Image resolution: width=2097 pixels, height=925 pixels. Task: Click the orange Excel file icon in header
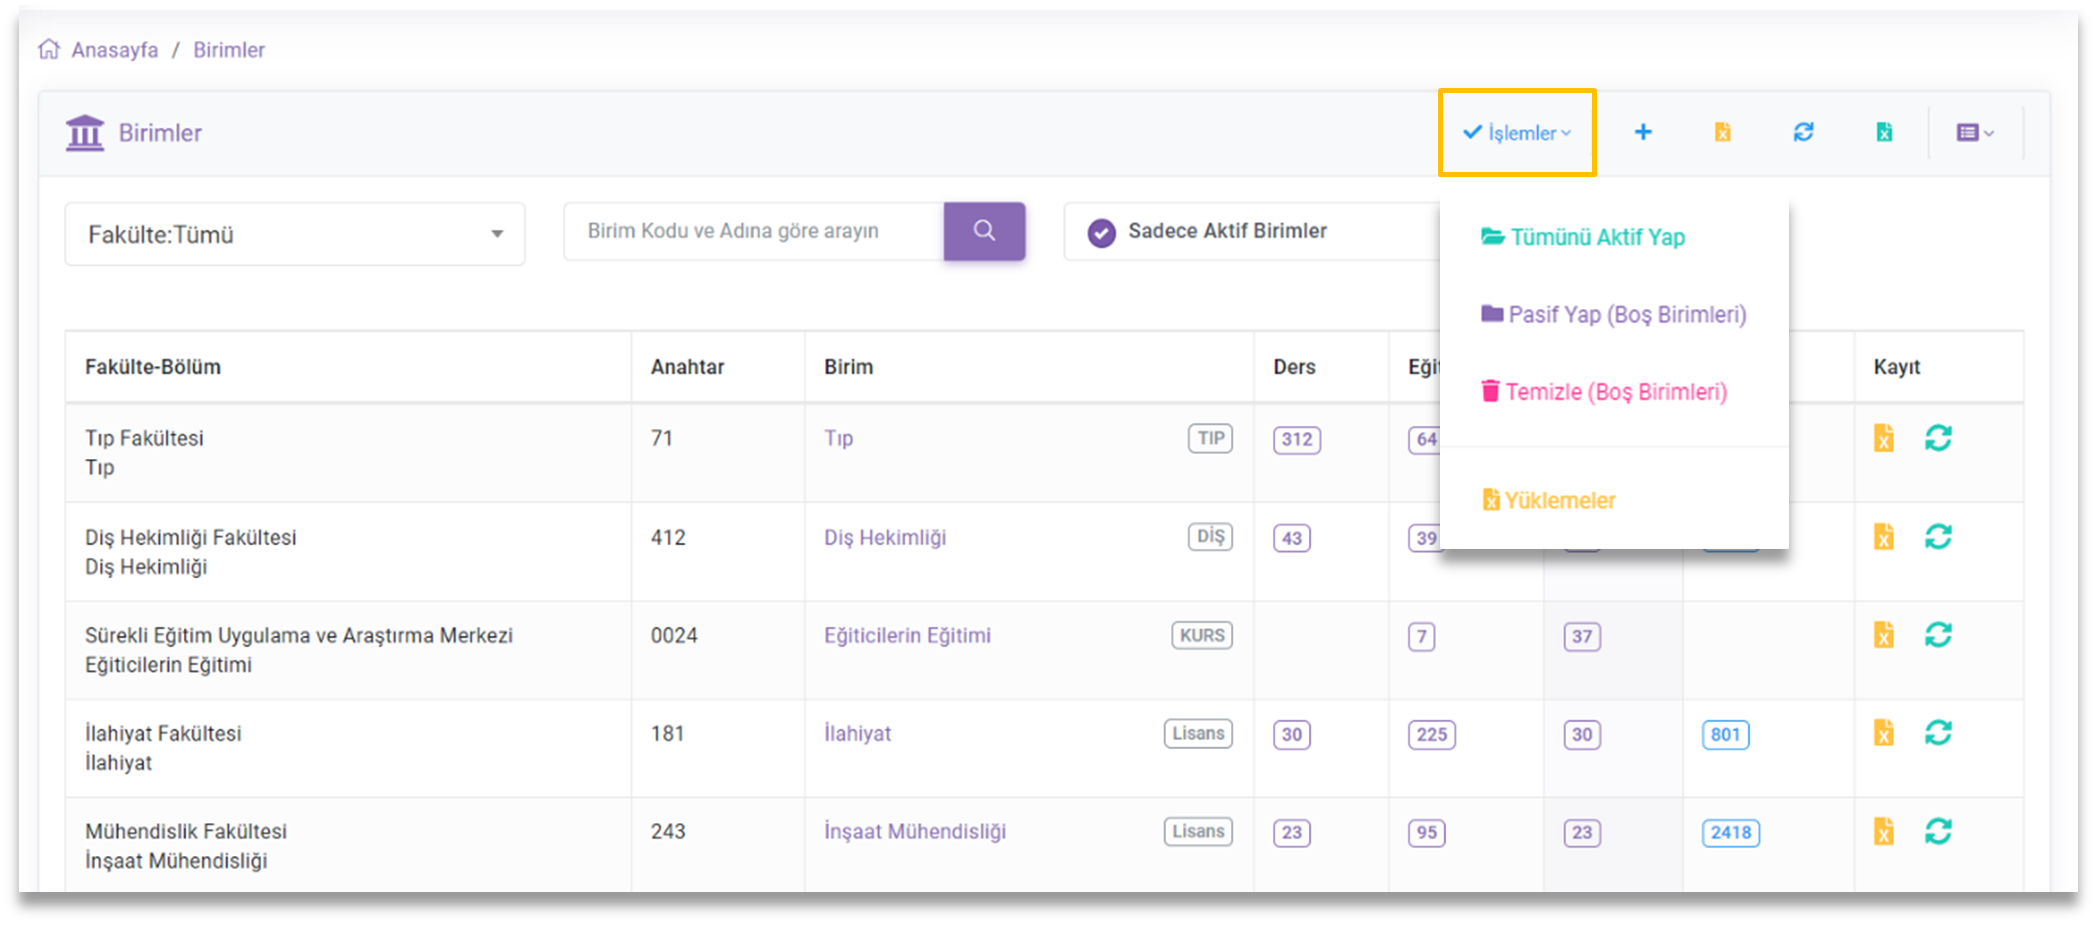tap(1722, 132)
